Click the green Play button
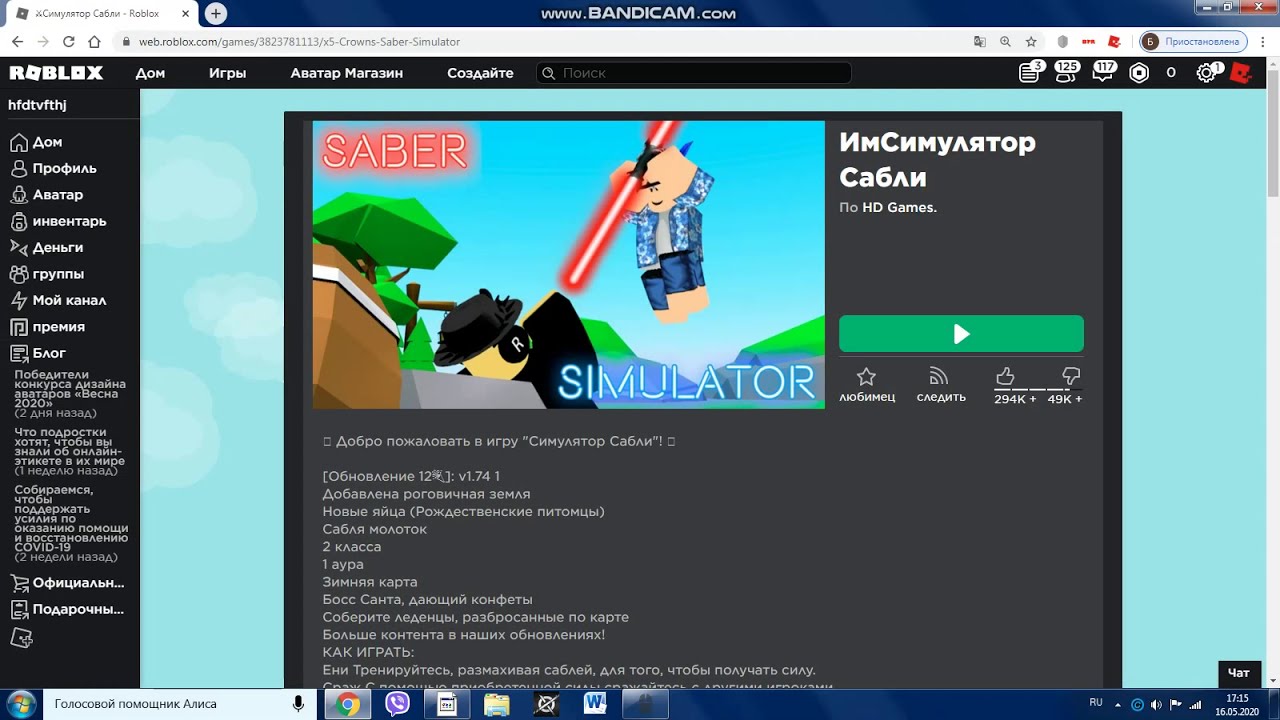This screenshot has width=1280, height=720. click(961, 334)
